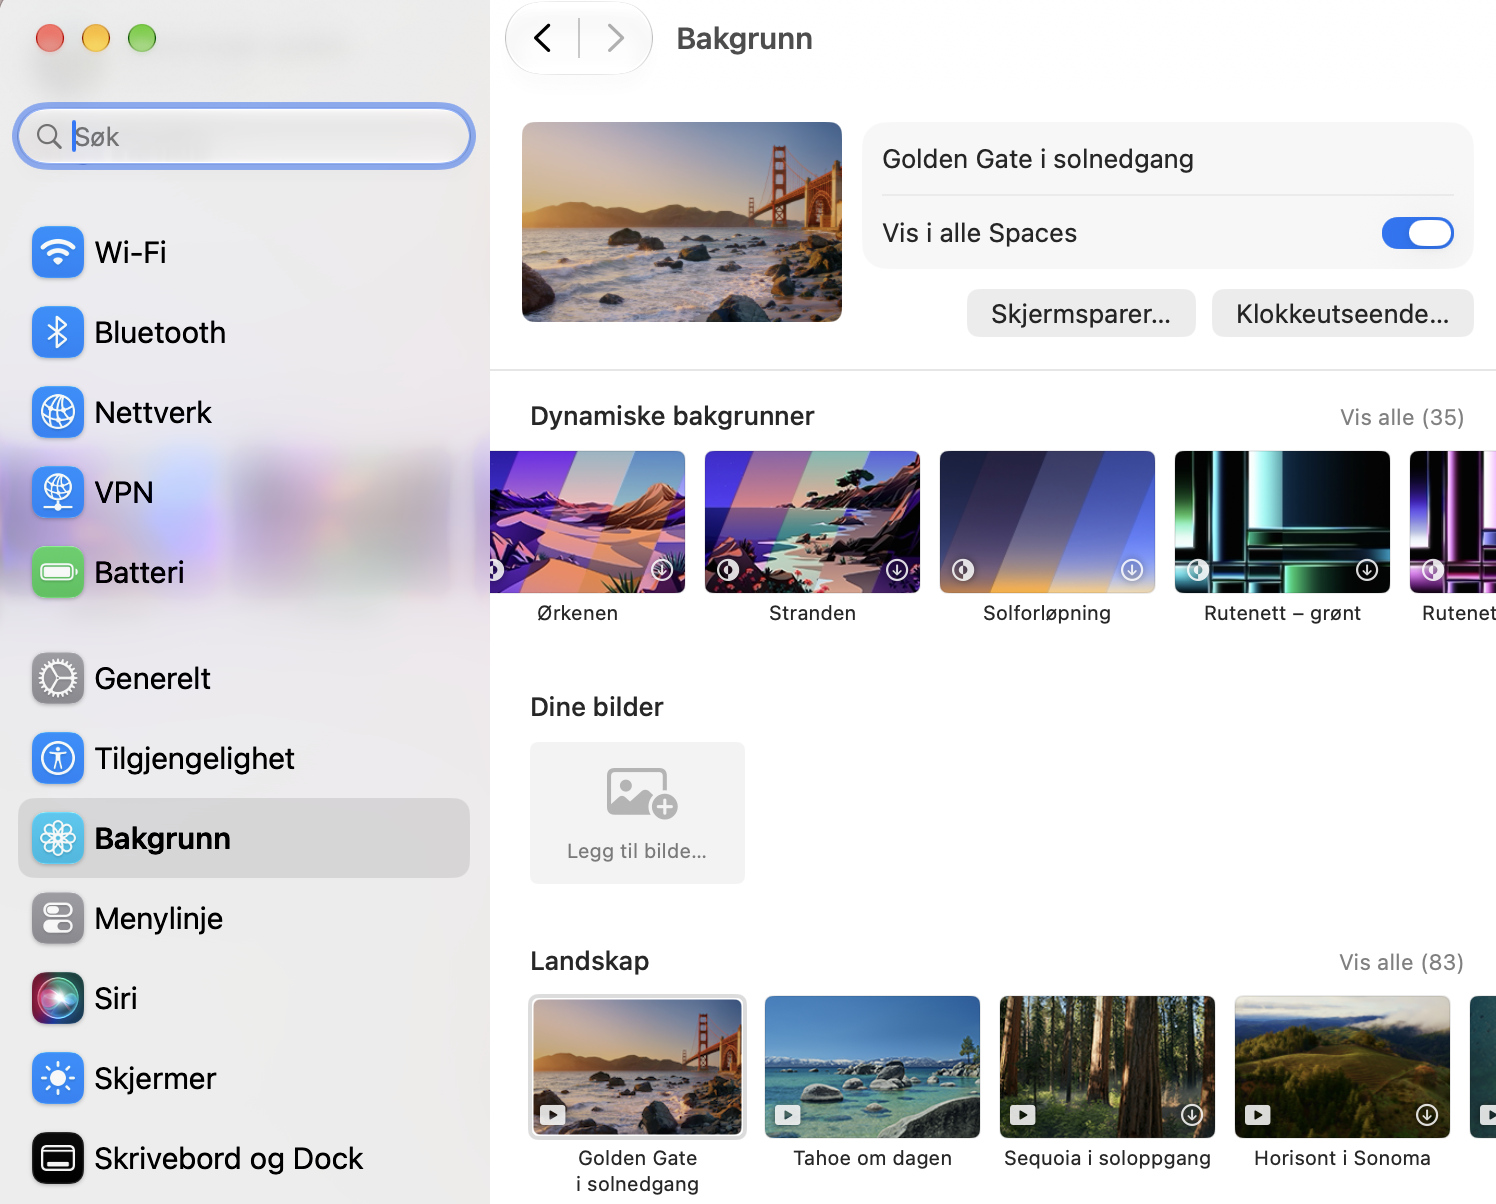The image size is (1496, 1204).
Task: Choose the Solforløpning wallpaper thumbnail
Action: point(1047,522)
